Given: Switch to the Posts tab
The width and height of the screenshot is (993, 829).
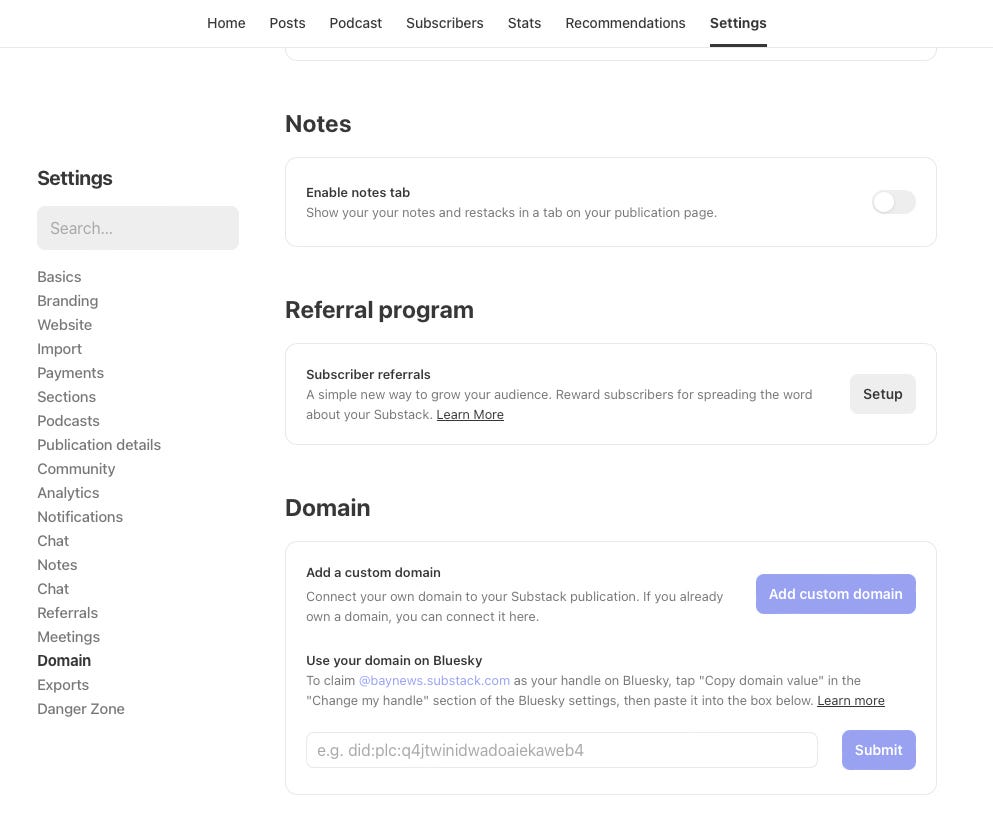Looking at the screenshot, I should coord(288,23).
